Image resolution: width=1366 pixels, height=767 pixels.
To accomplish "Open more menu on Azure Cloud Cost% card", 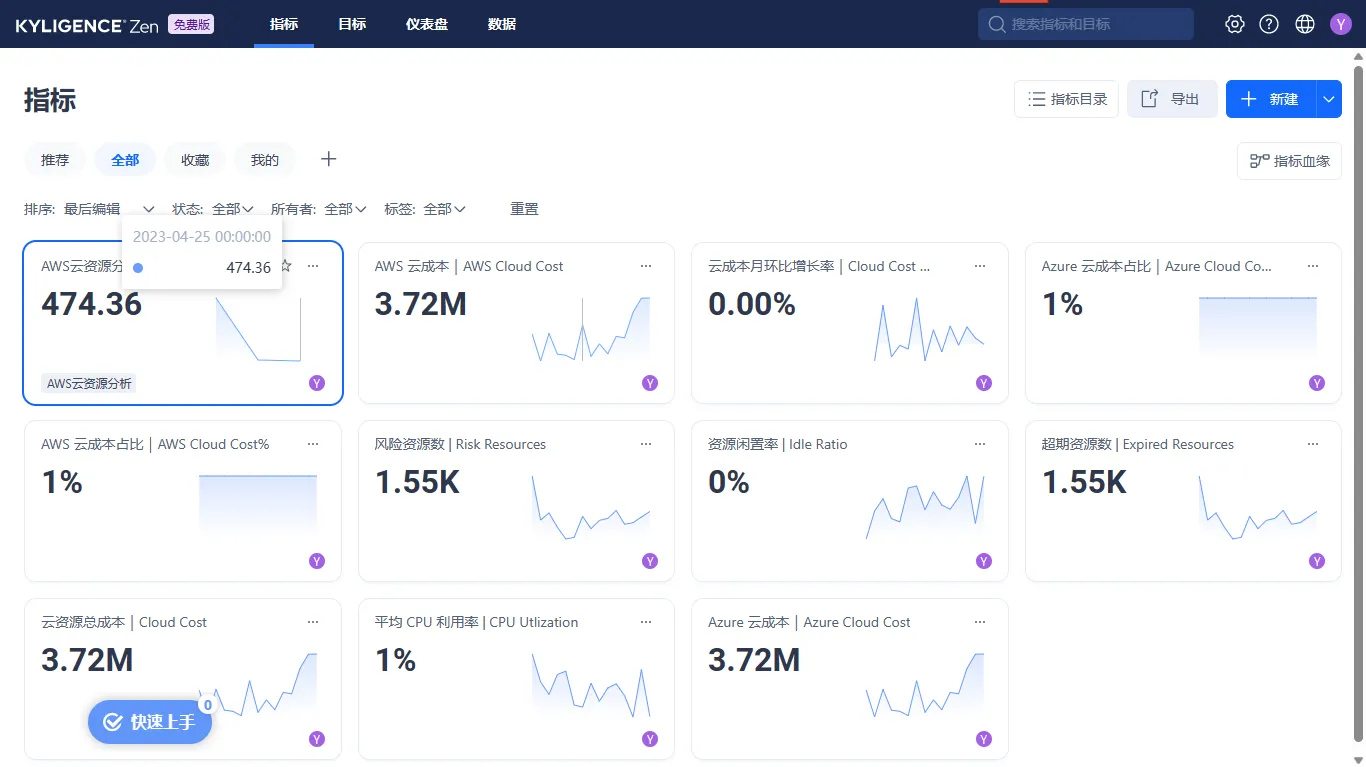I will click(1313, 266).
